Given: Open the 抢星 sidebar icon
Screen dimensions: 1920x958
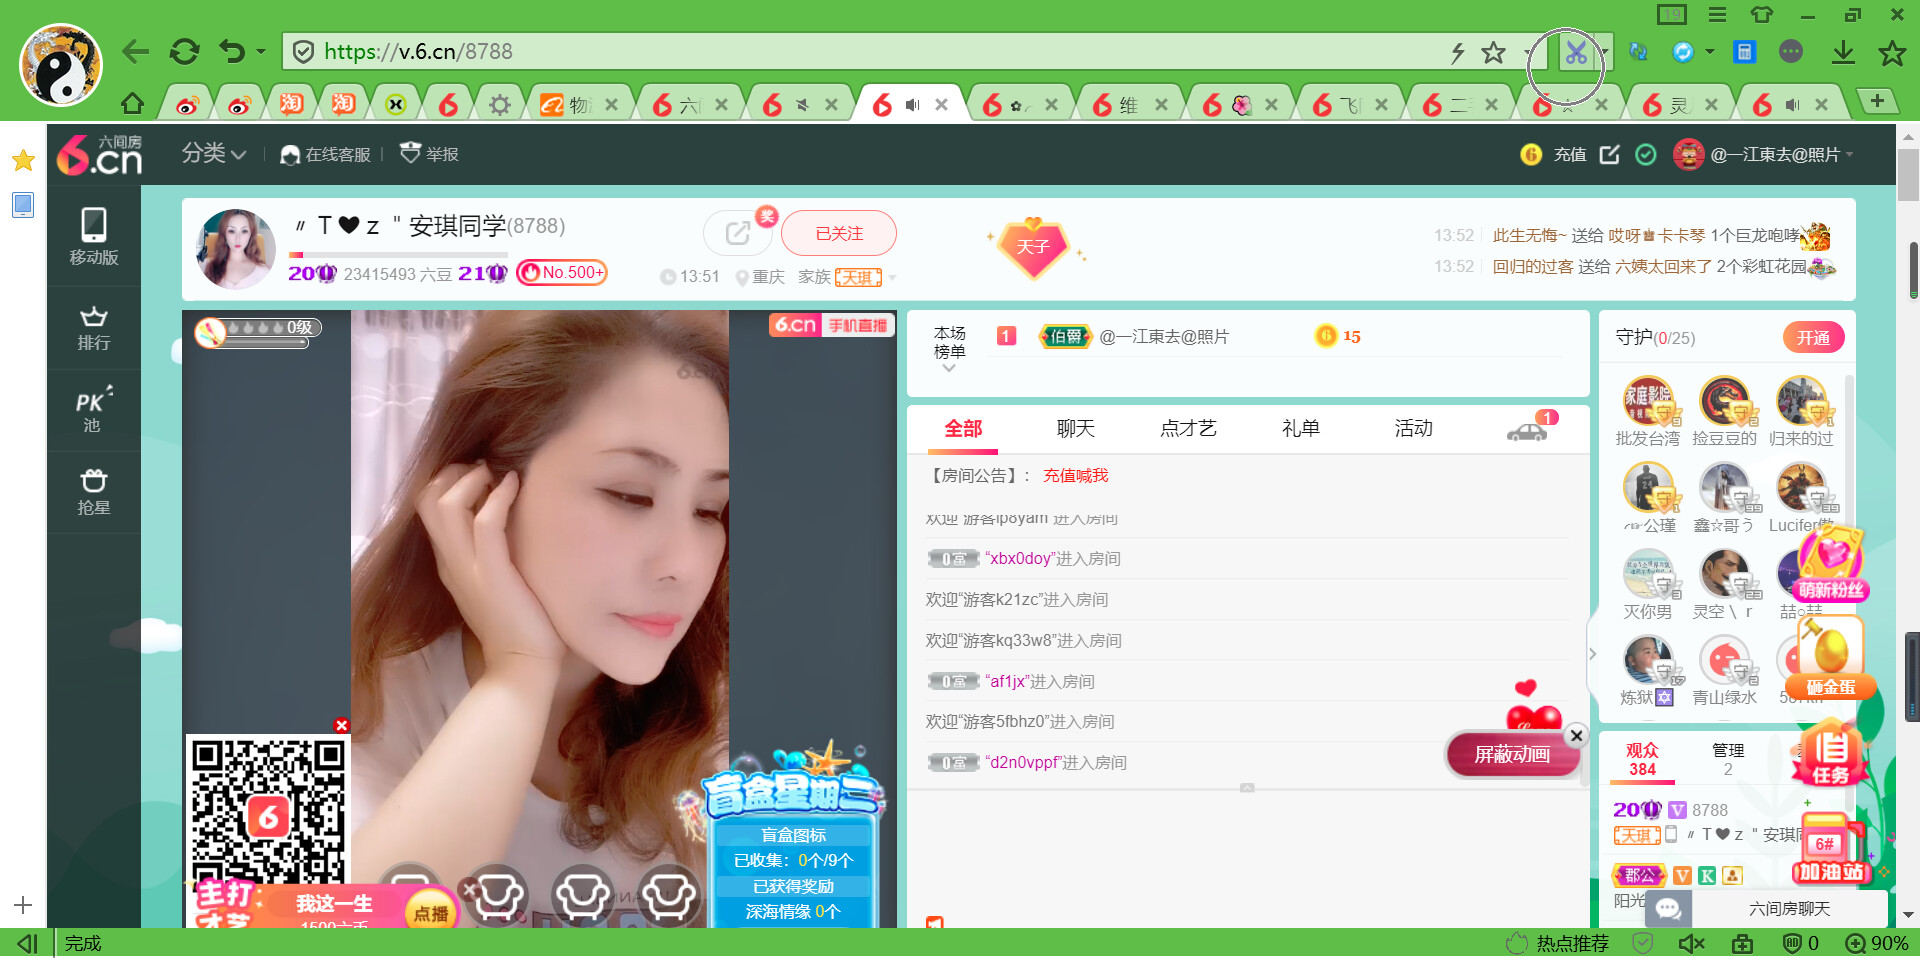Looking at the screenshot, I should pyautogui.click(x=94, y=491).
